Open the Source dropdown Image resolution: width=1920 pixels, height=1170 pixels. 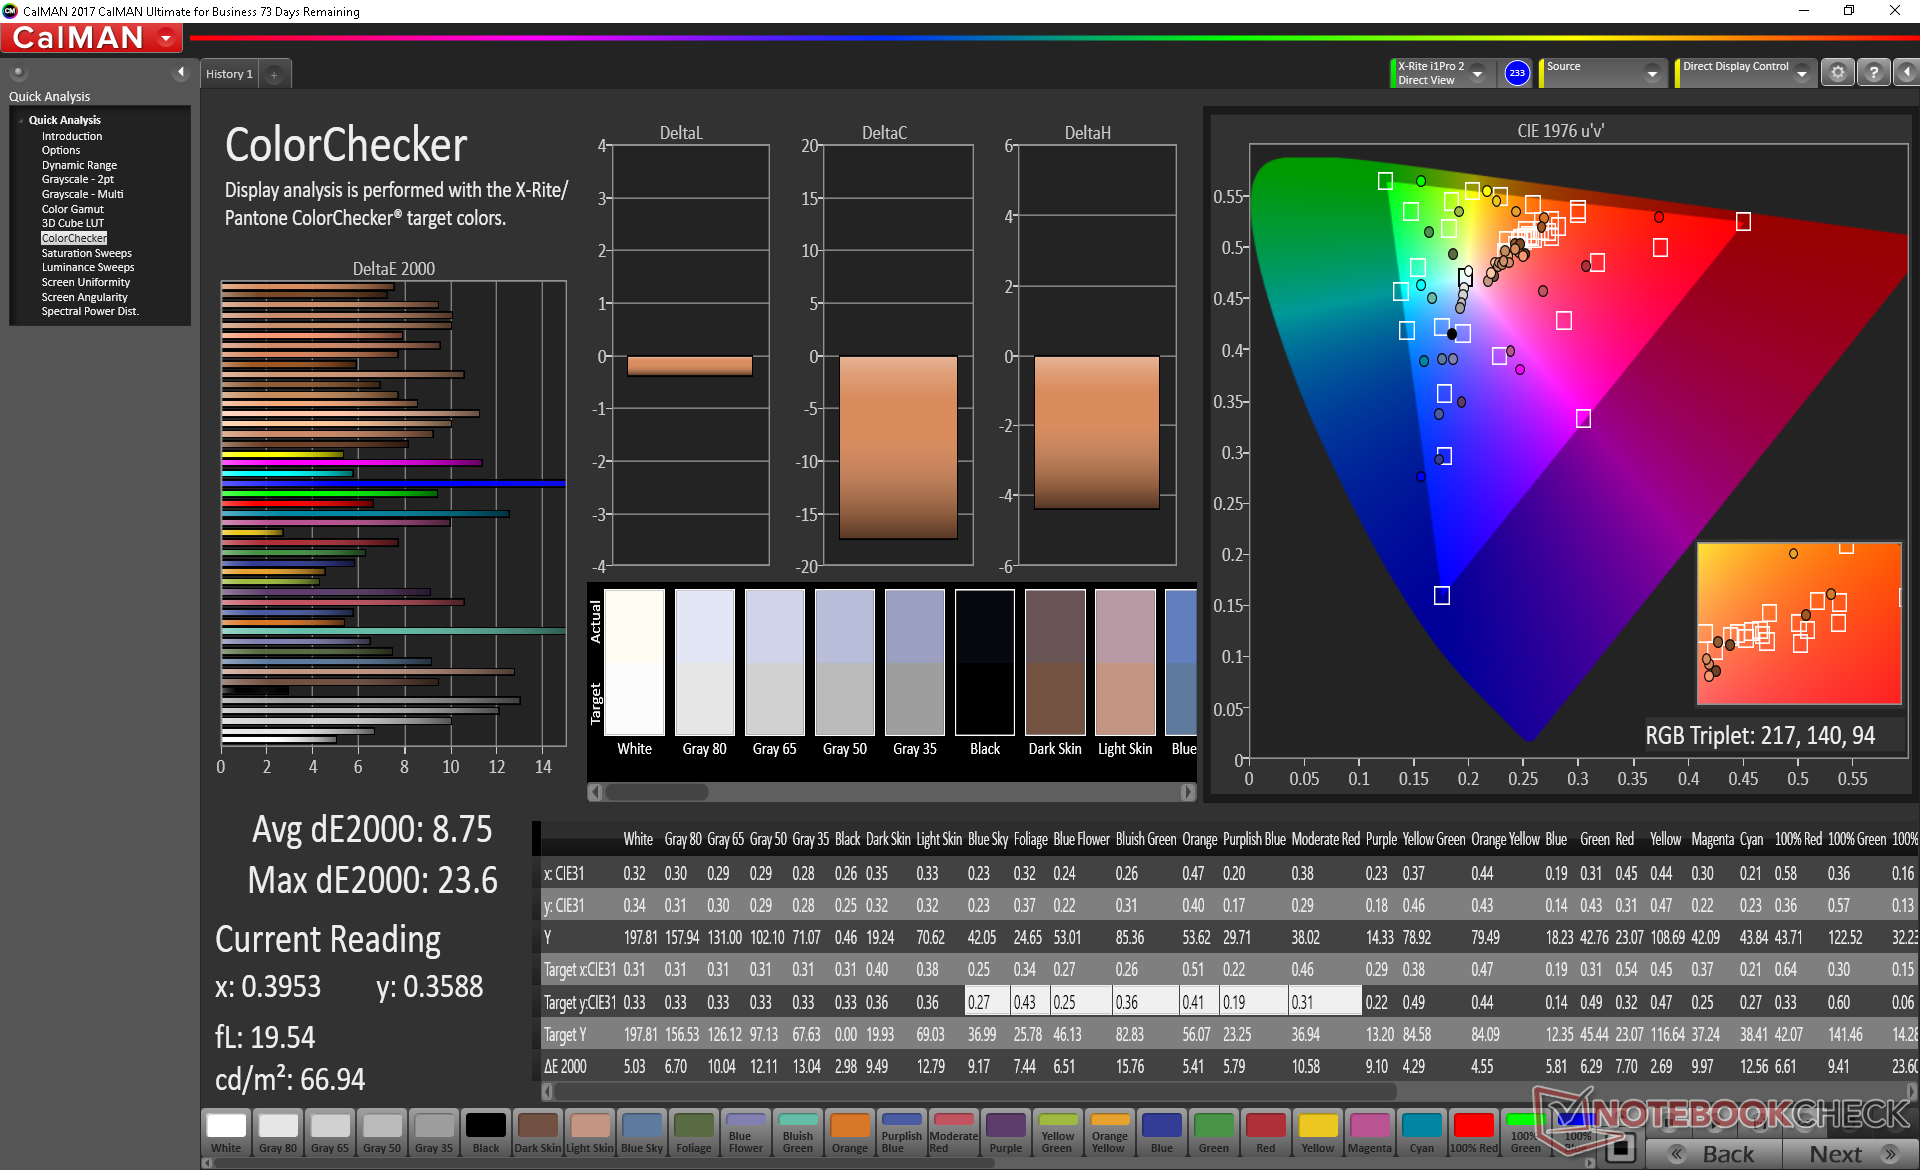click(x=1652, y=74)
